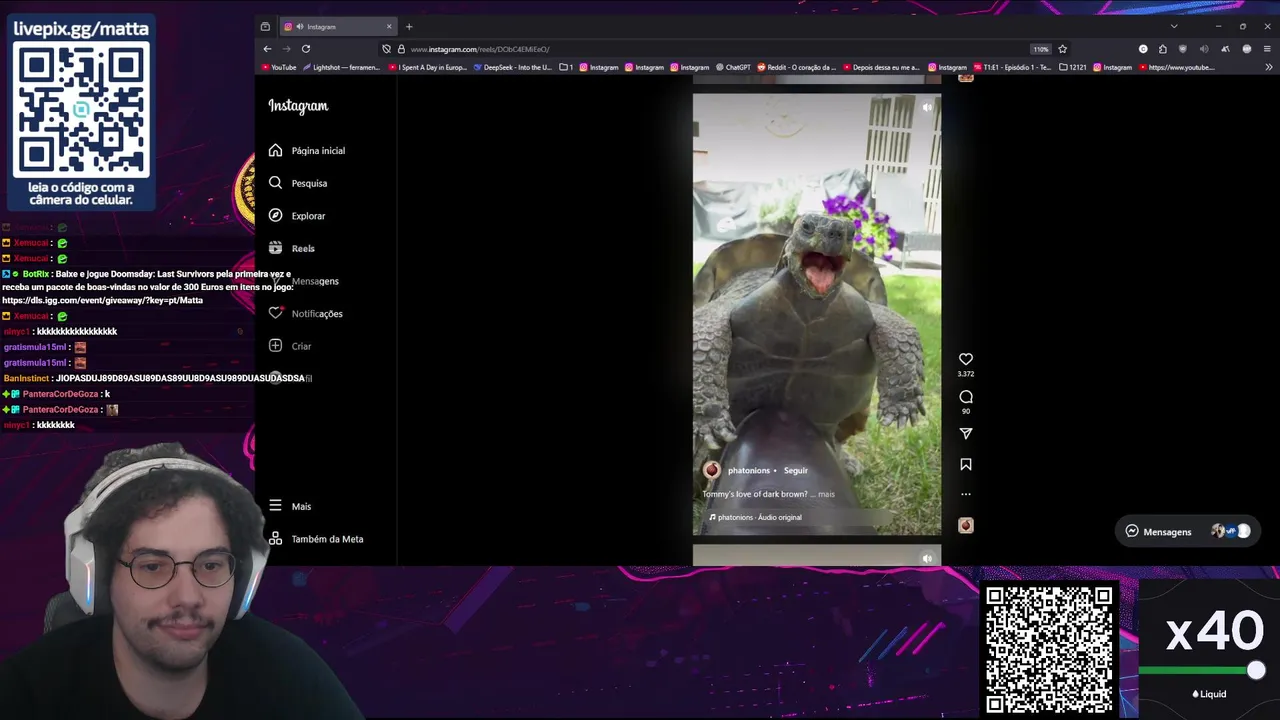Viewport: 1280px width, 720px height.
Task: Click the tortoise reel video
Action: tap(817, 314)
